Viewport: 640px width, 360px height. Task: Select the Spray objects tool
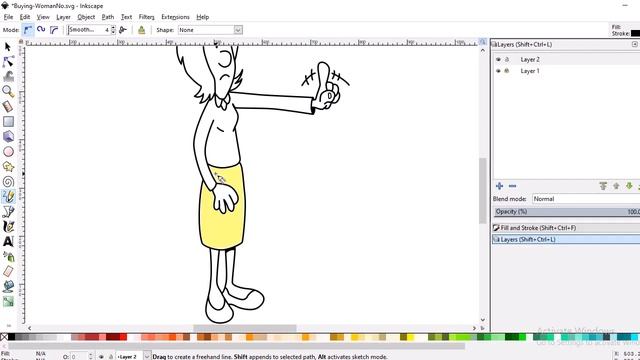pyautogui.click(x=8, y=256)
